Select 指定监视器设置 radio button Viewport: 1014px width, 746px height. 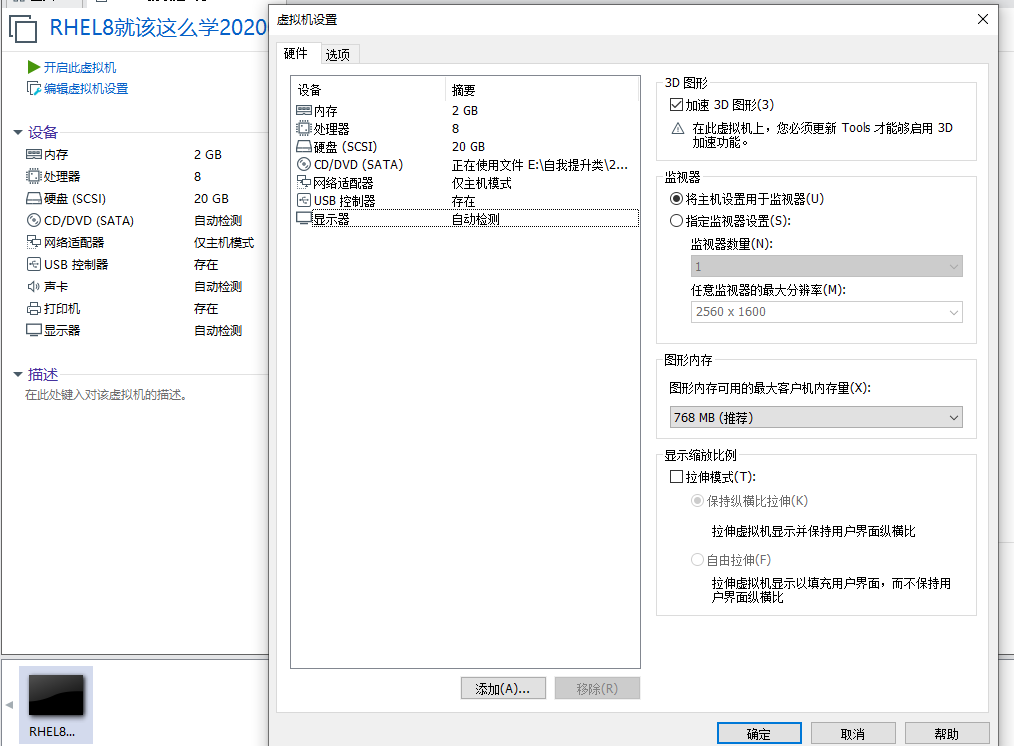pos(676,220)
